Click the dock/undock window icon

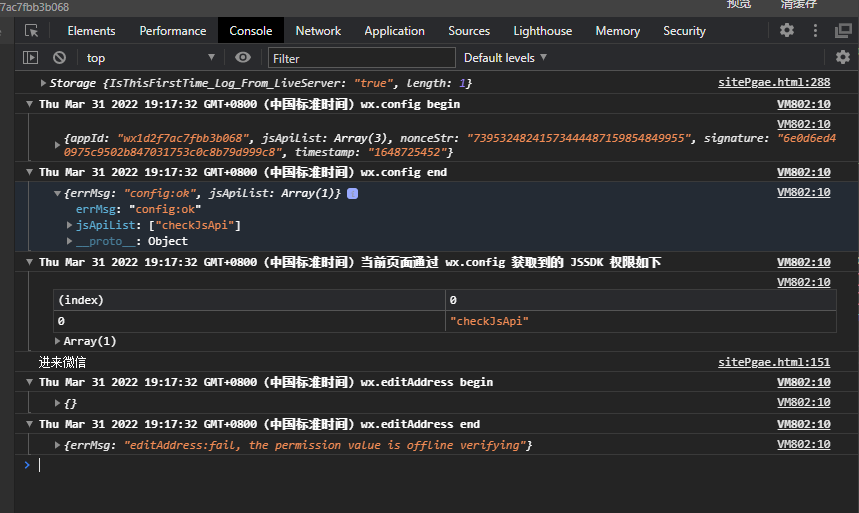pyautogui.click(x=844, y=31)
